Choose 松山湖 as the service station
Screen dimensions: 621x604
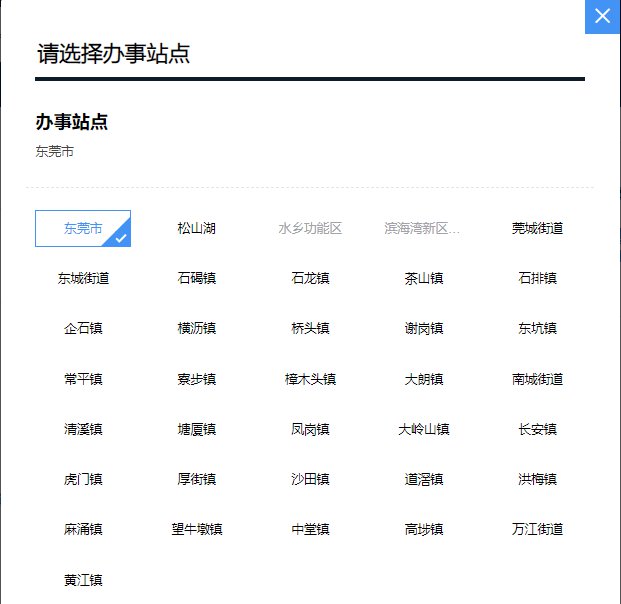(196, 229)
